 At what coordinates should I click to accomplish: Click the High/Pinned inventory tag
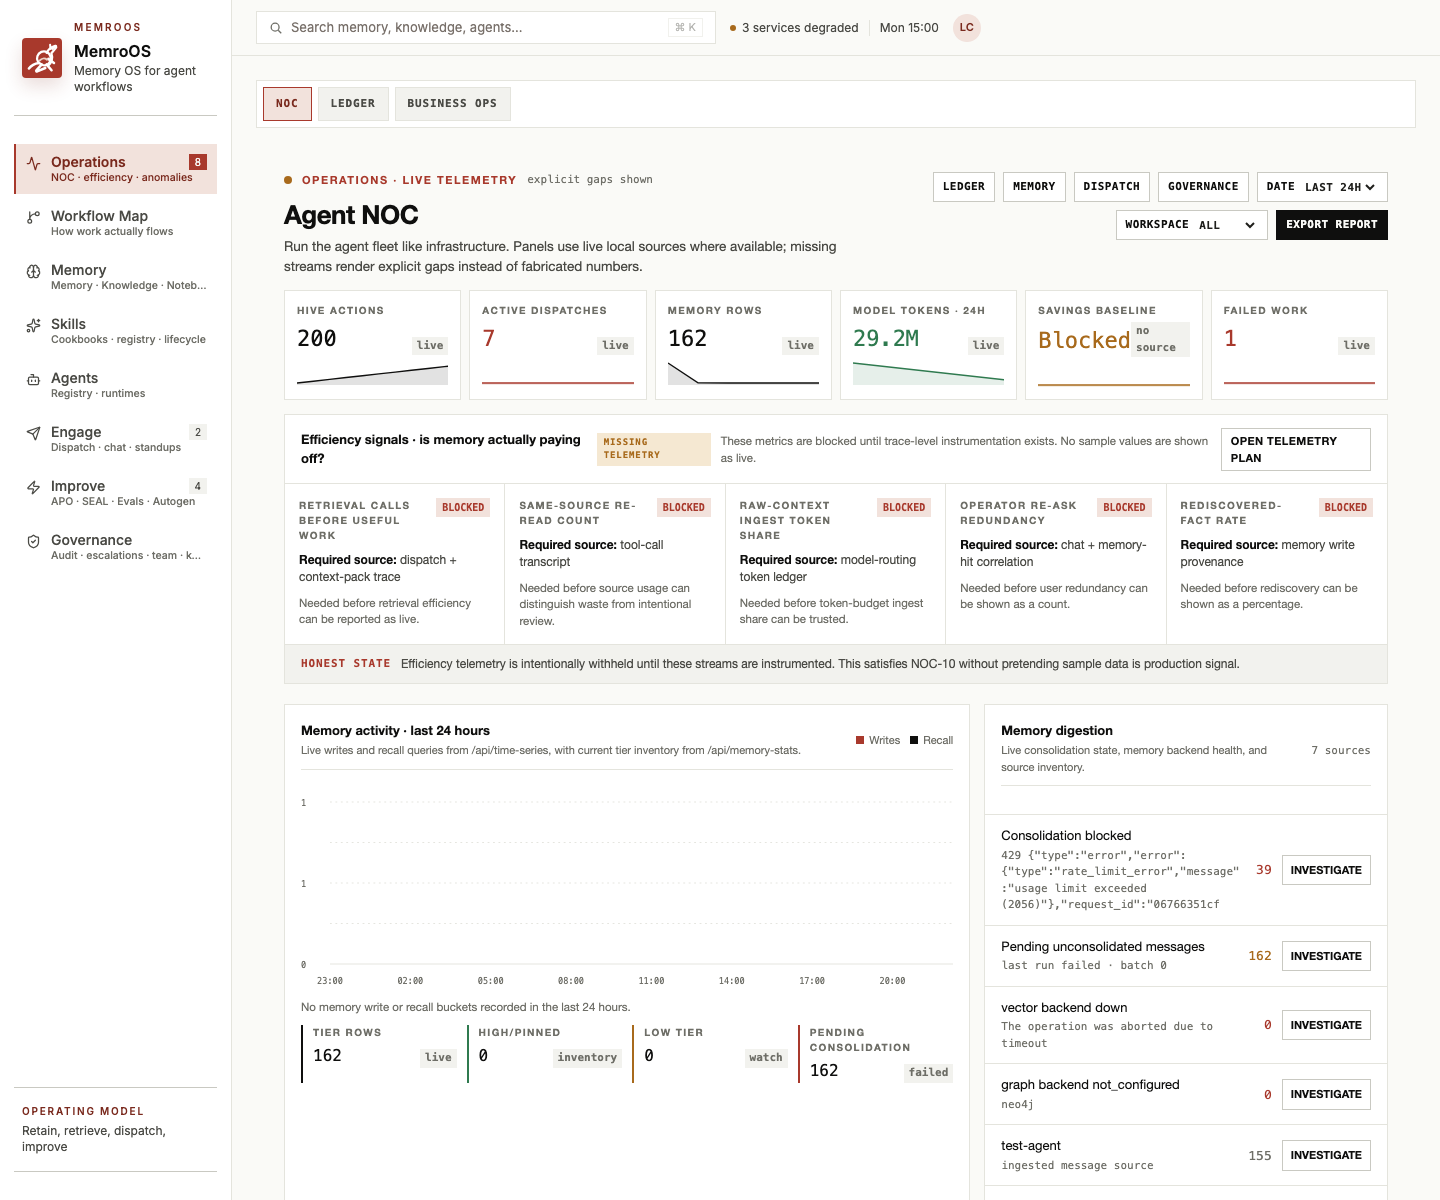point(587,1058)
